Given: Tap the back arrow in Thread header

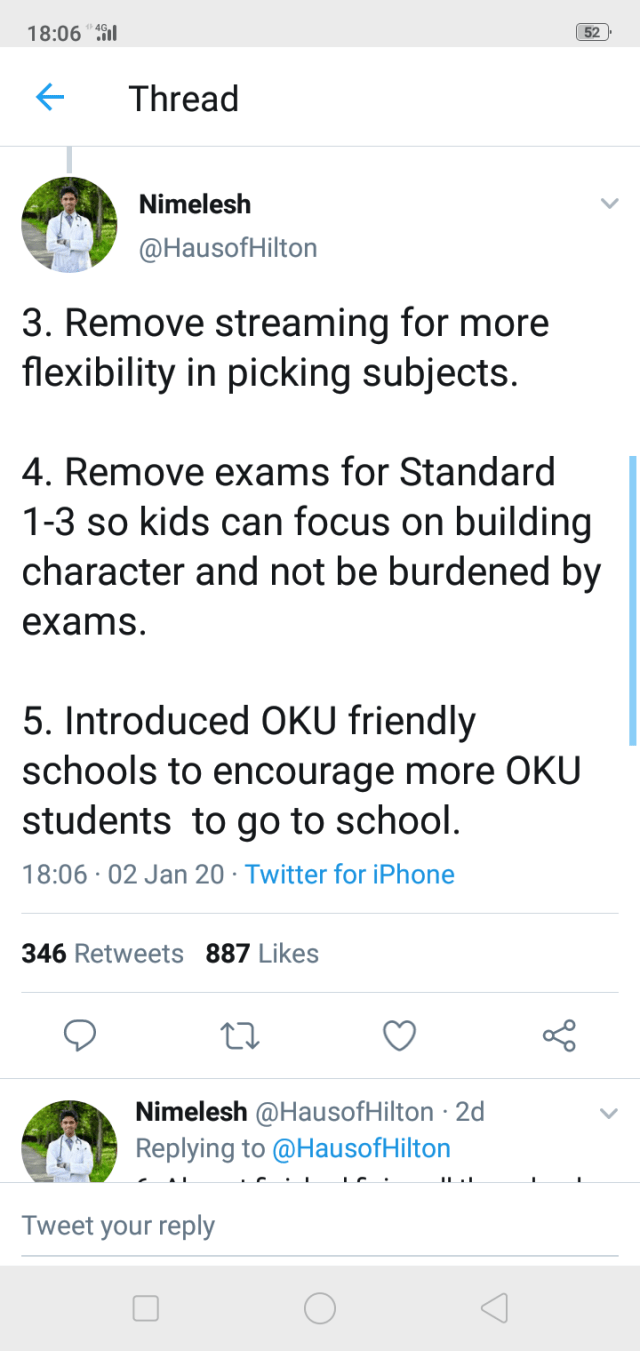Looking at the screenshot, I should point(50,98).
